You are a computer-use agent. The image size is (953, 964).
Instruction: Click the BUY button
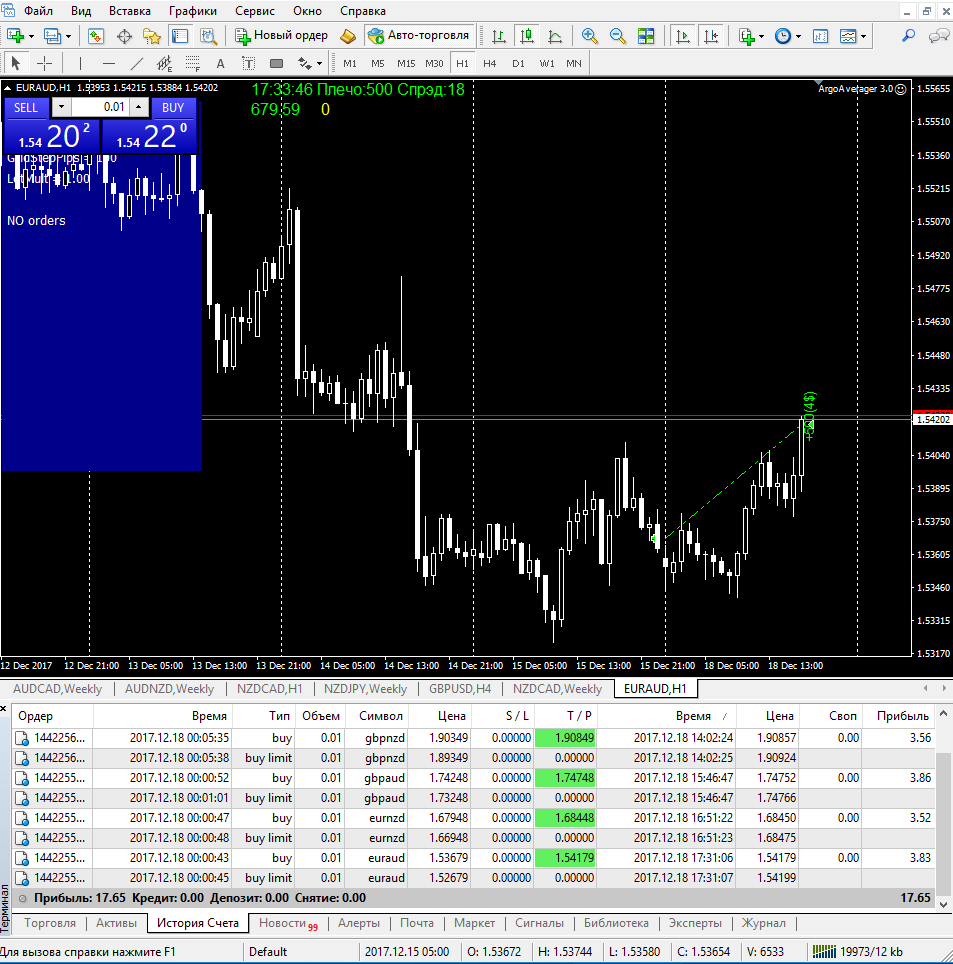(173, 108)
